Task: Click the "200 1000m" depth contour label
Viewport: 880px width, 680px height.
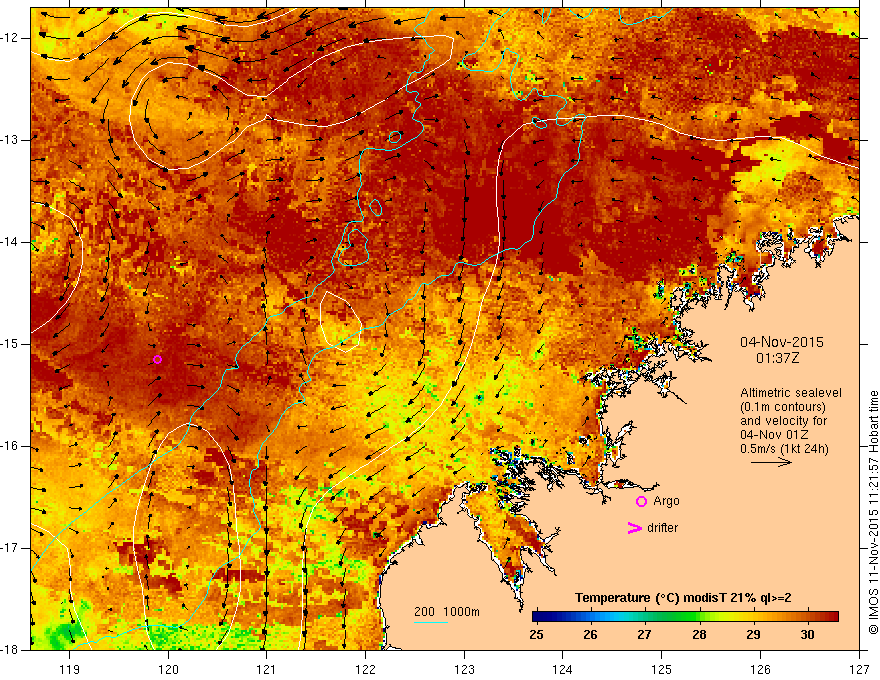Action: 447,612
